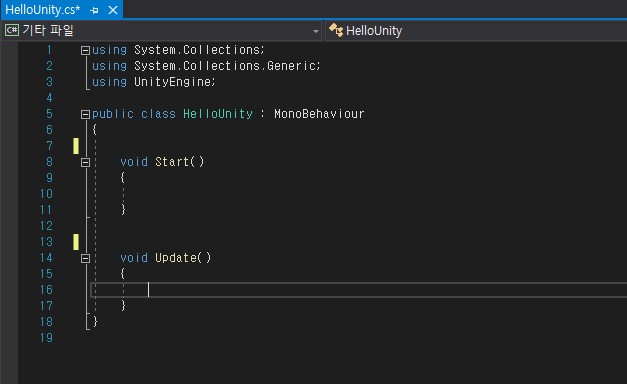This screenshot has height=384, width=627.
Task: Click the closing brace on line 17
Action: tap(123, 306)
